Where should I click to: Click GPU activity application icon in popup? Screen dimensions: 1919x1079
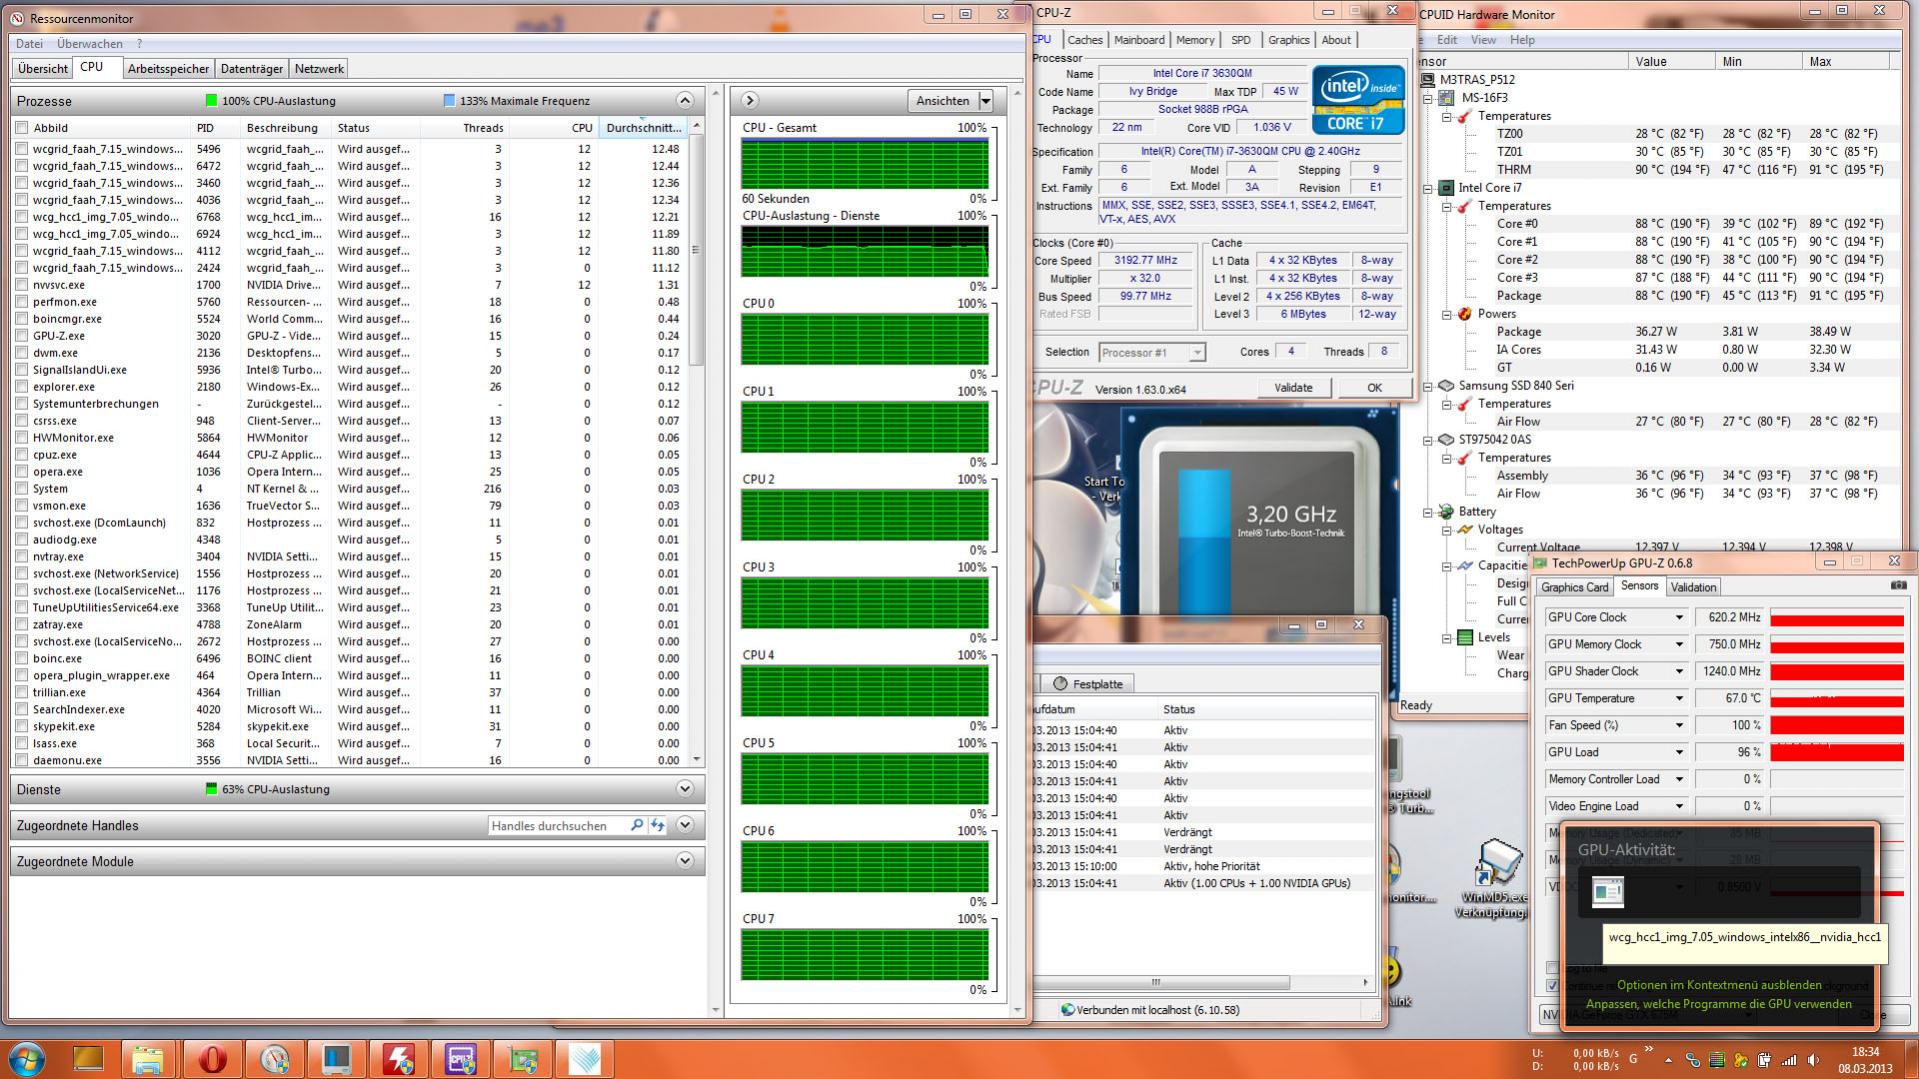[x=1608, y=891]
